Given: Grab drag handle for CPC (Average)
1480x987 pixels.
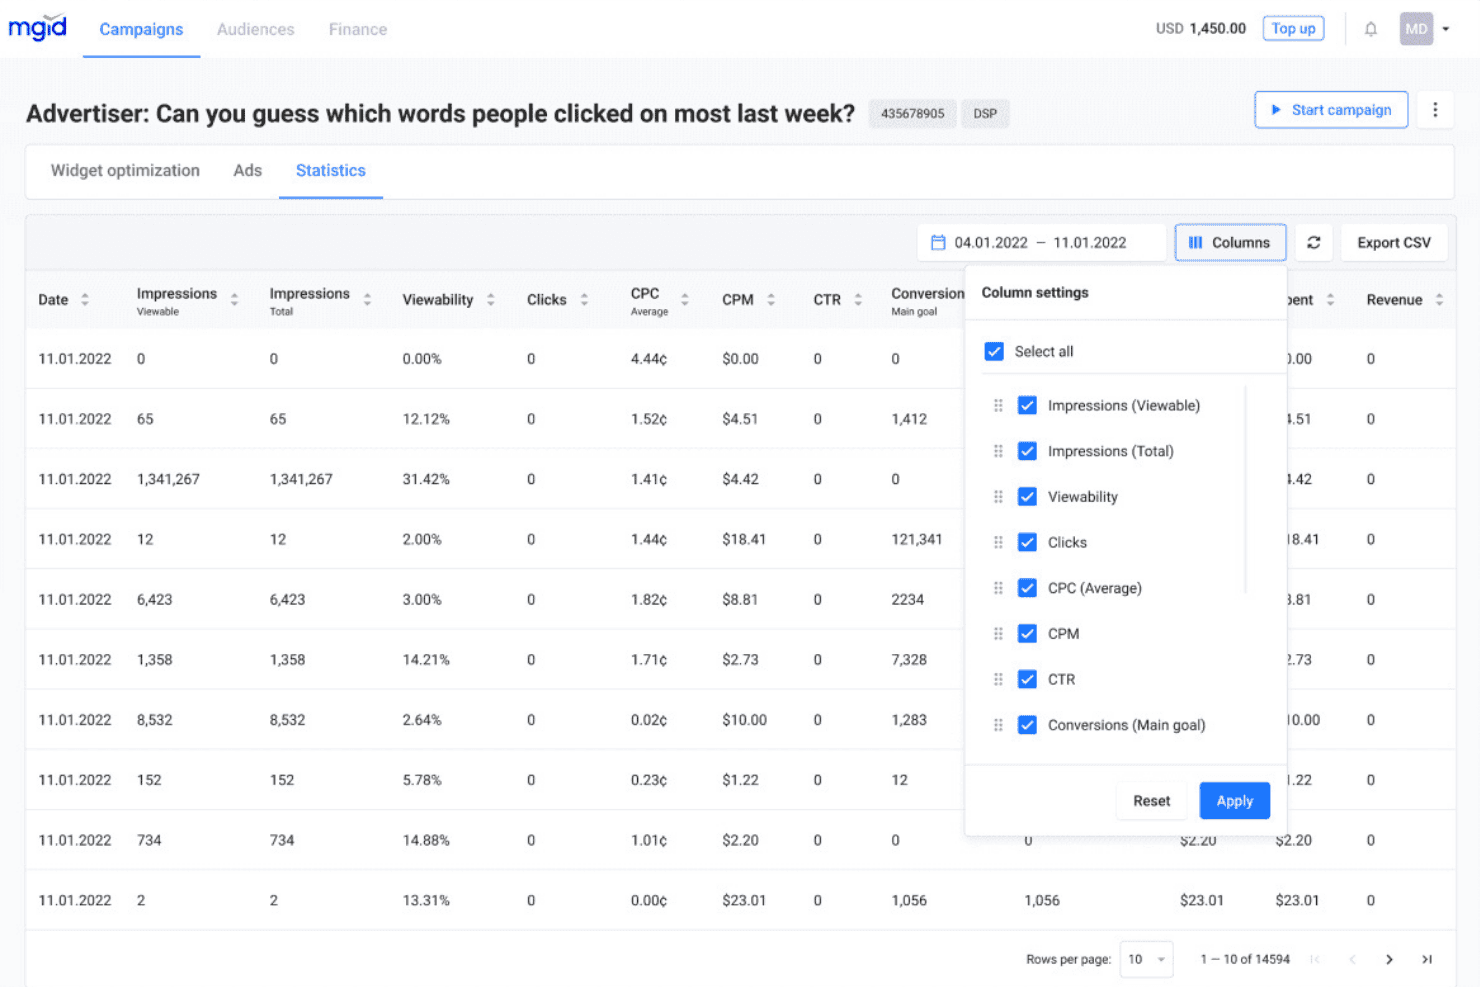Looking at the screenshot, I should pos(998,588).
